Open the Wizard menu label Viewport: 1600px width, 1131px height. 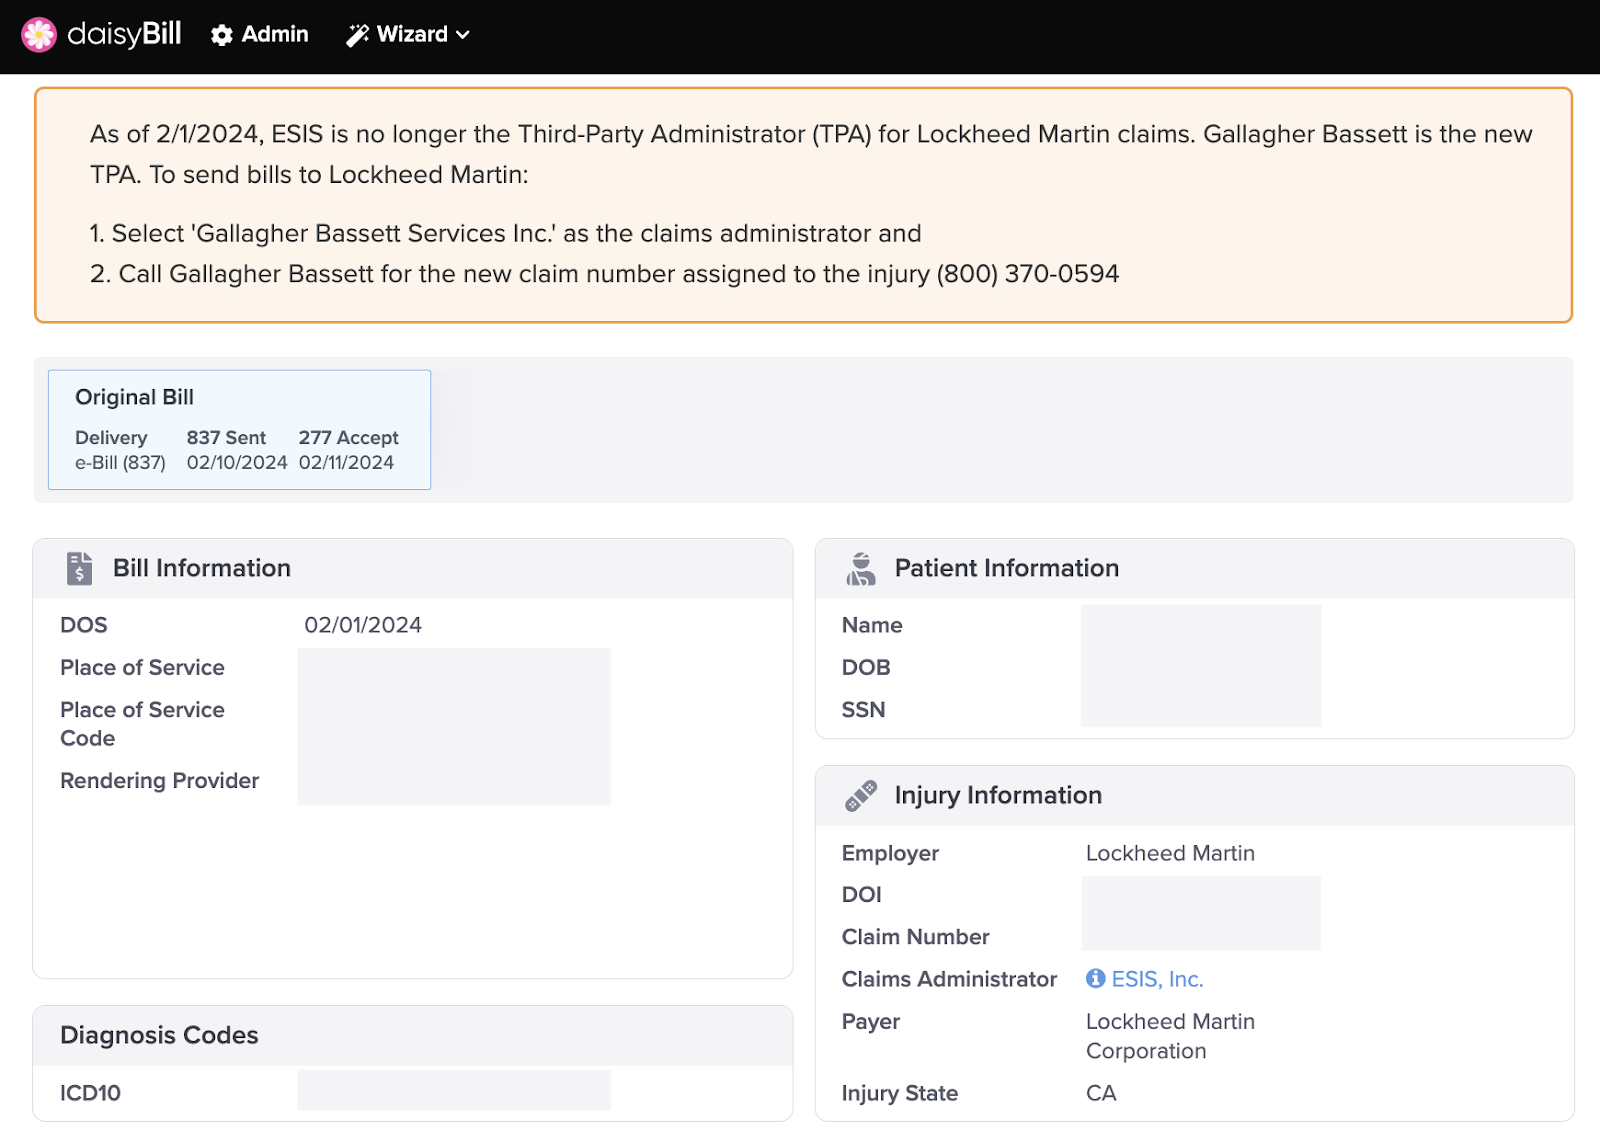pos(412,35)
